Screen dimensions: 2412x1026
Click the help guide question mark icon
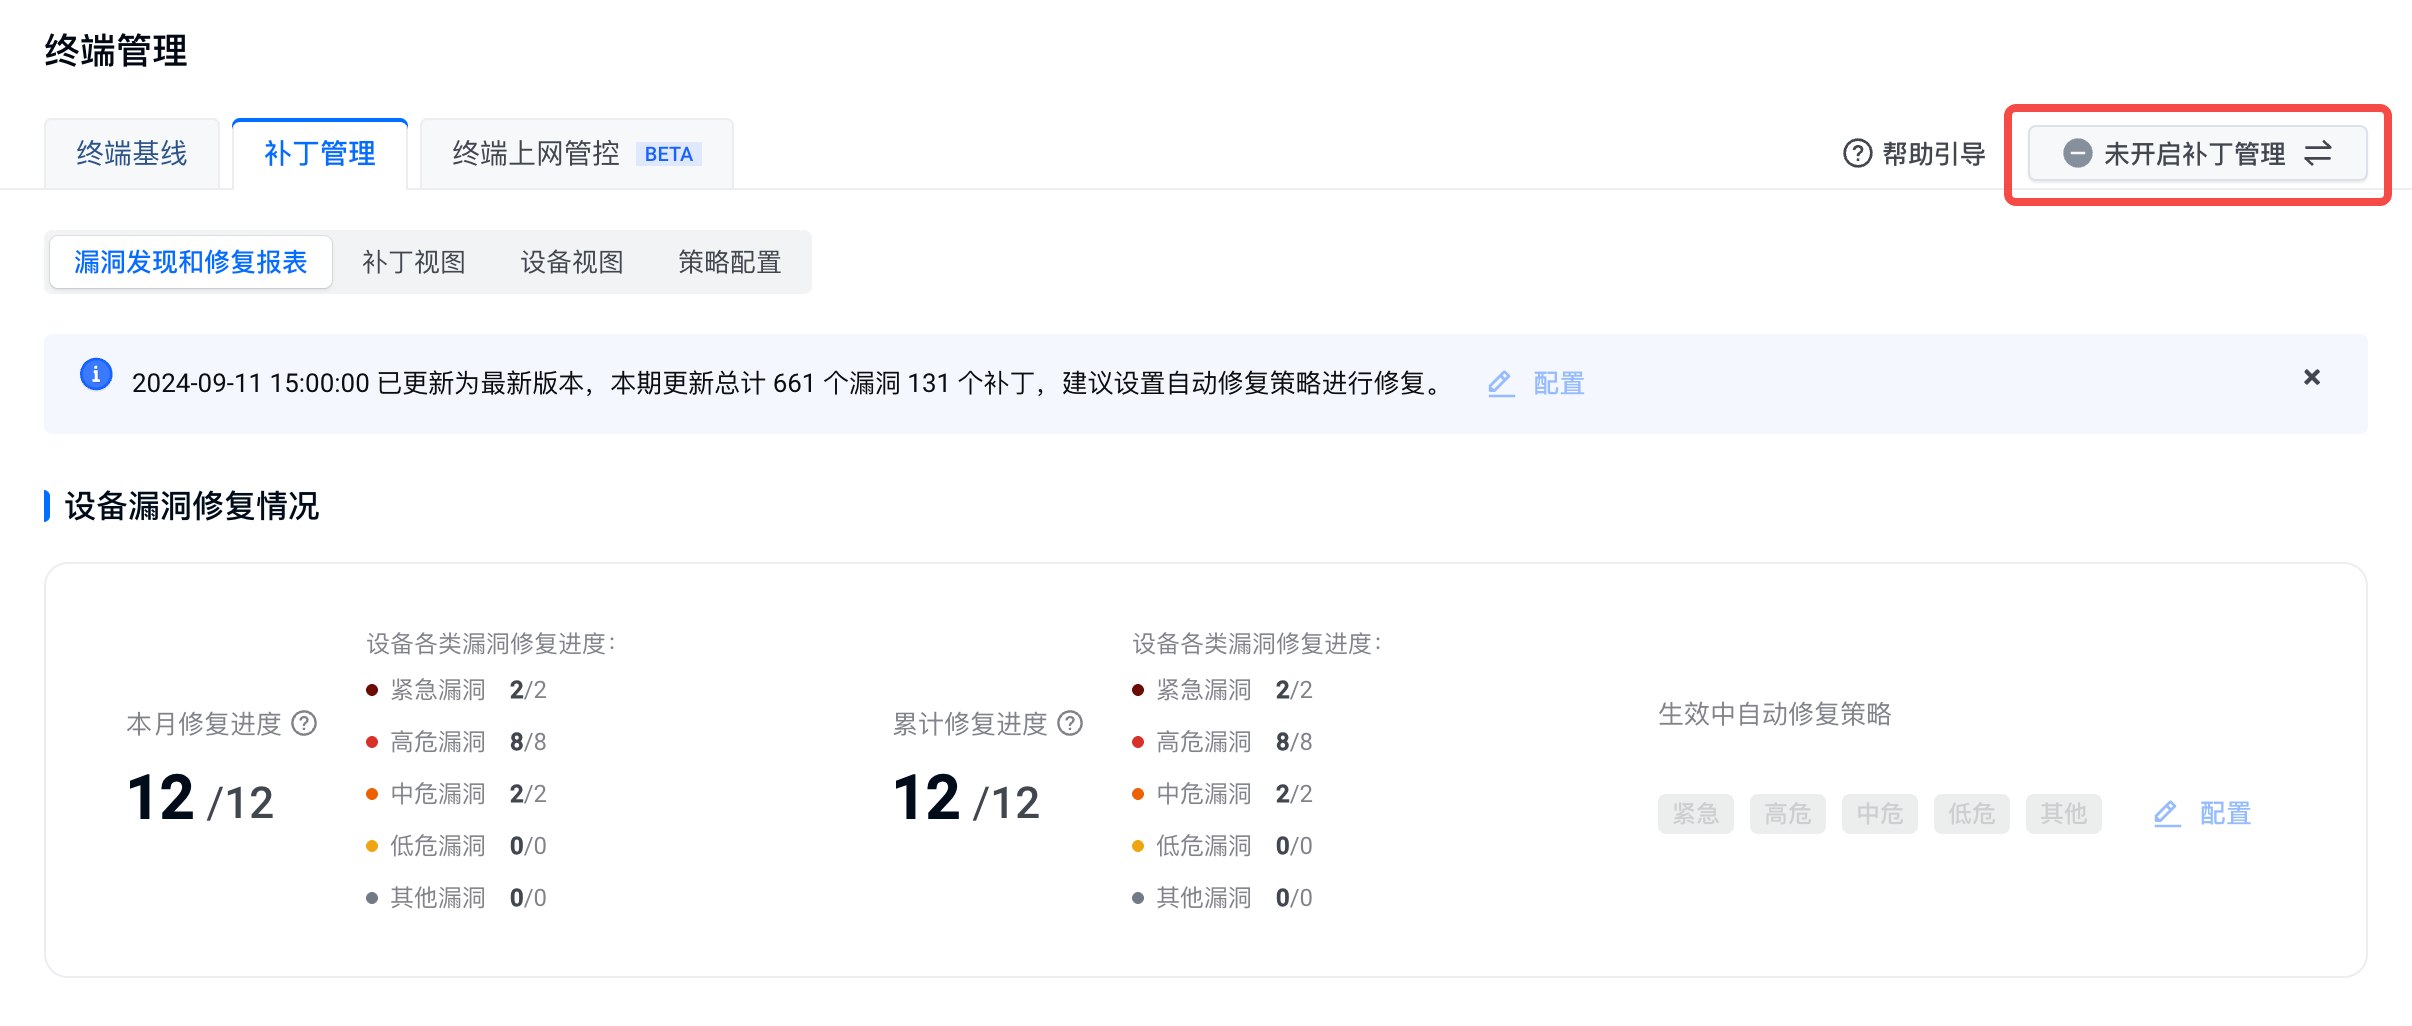coord(1857,154)
